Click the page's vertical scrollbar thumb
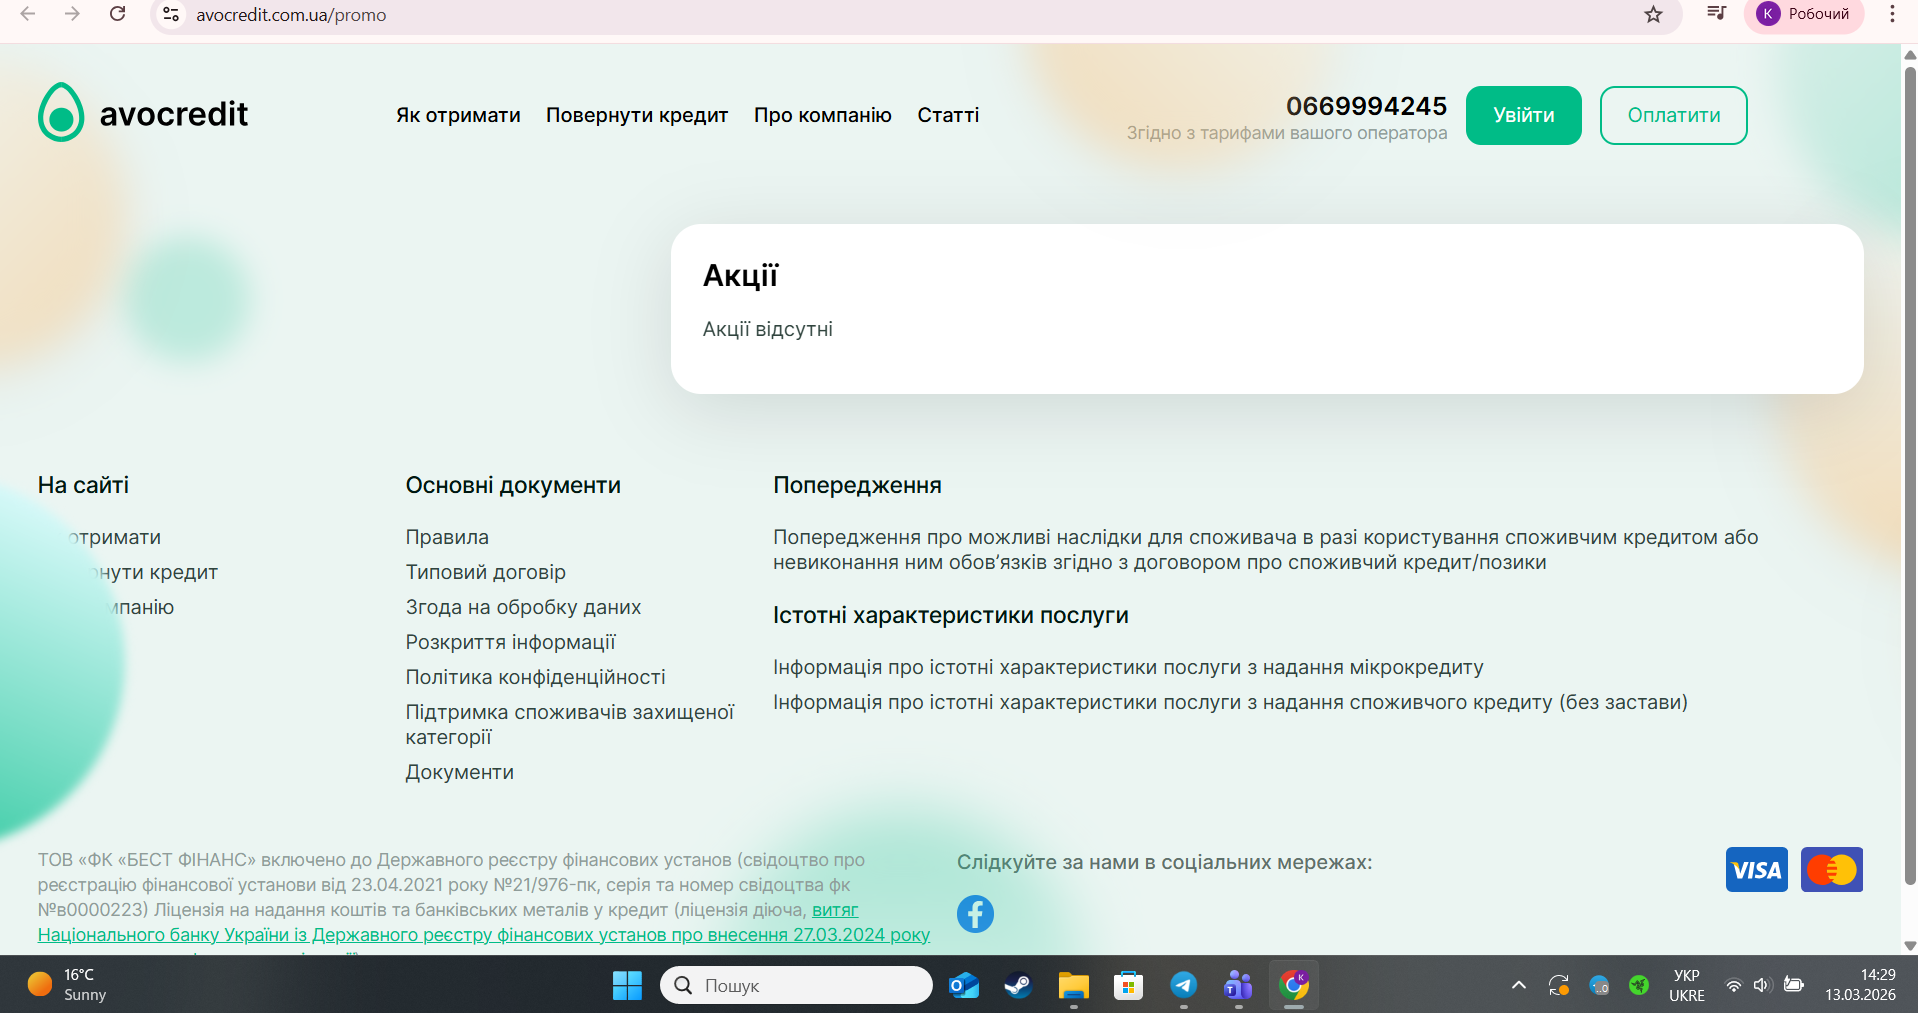Viewport: 1918px width, 1013px height. tap(1910, 475)
